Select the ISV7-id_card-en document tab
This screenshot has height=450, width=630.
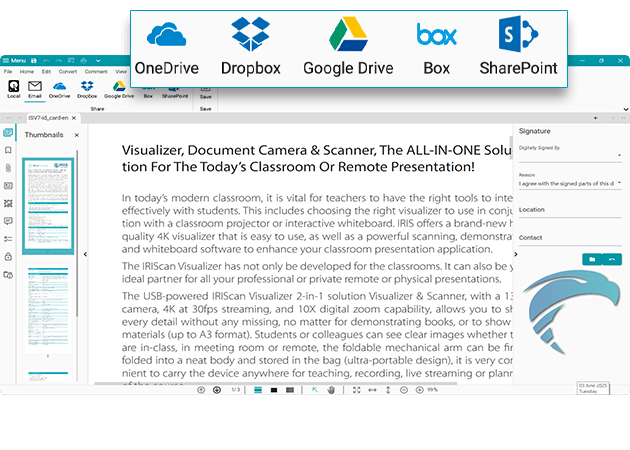tap(48, 118)
